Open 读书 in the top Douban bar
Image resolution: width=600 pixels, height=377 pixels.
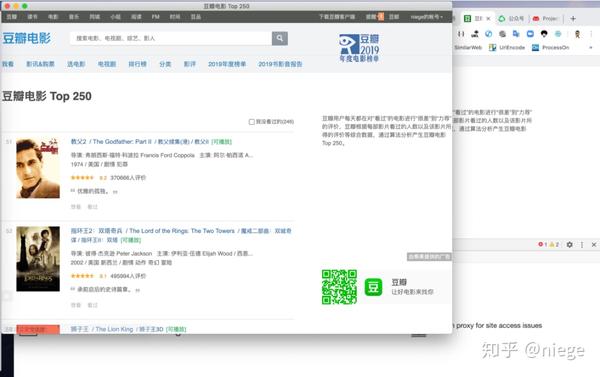[33, 17]
